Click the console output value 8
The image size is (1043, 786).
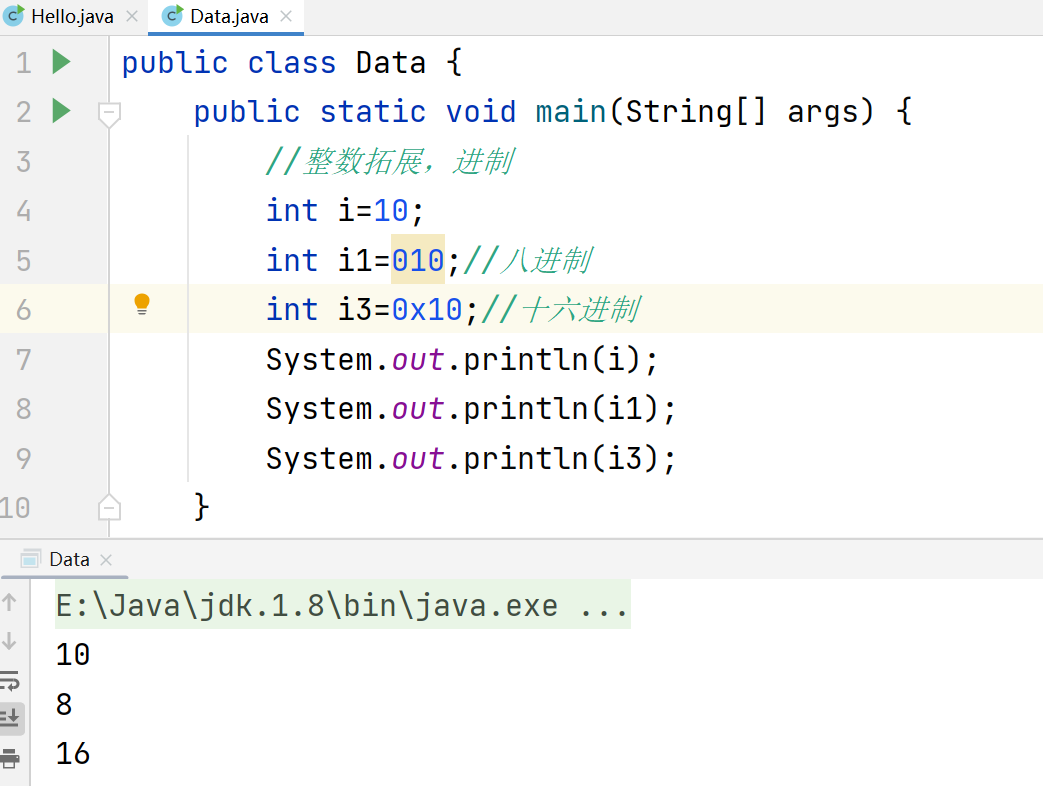click(x=64, y=704)
